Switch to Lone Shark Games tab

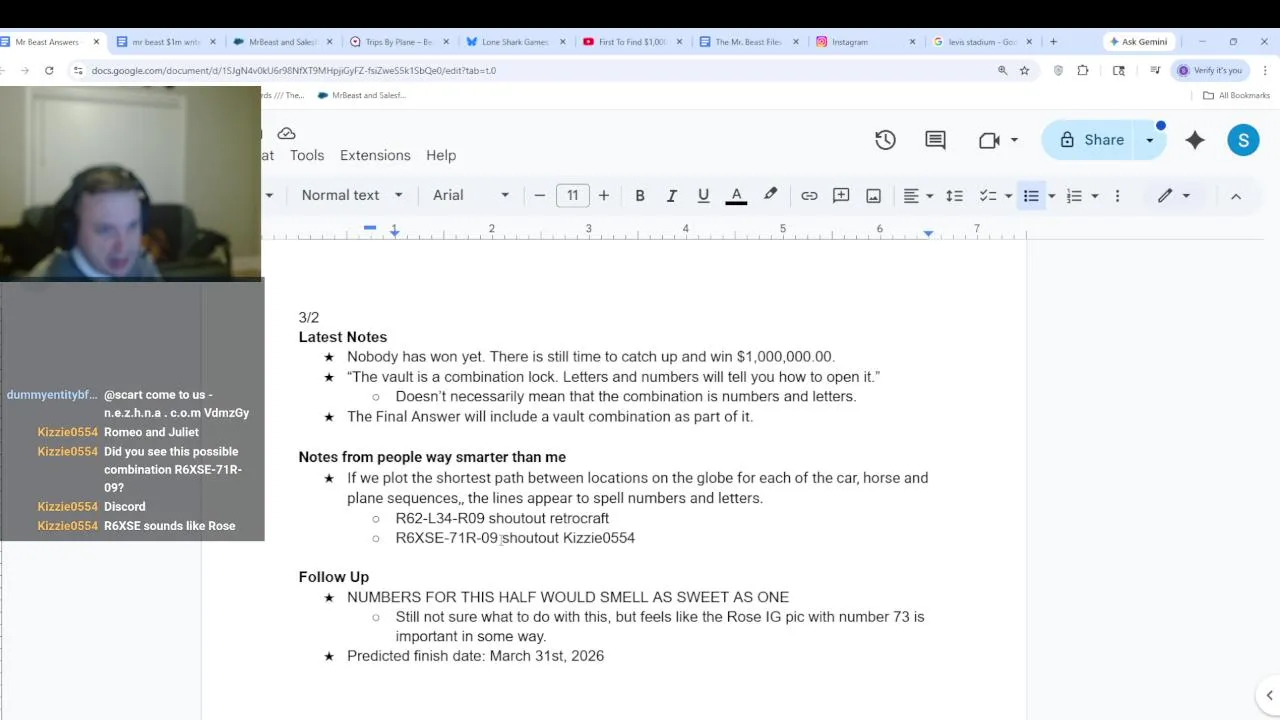(x=516, y=42)
